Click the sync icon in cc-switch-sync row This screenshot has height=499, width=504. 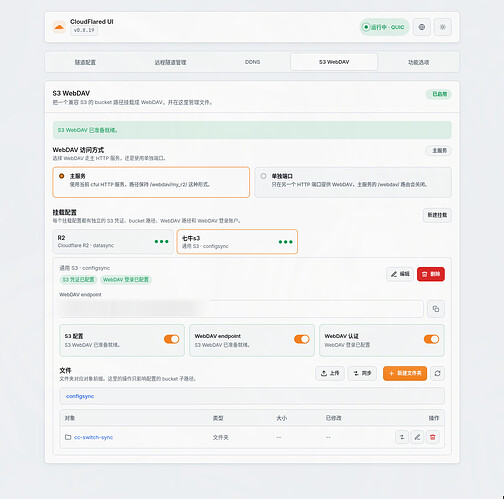point(402,437)
